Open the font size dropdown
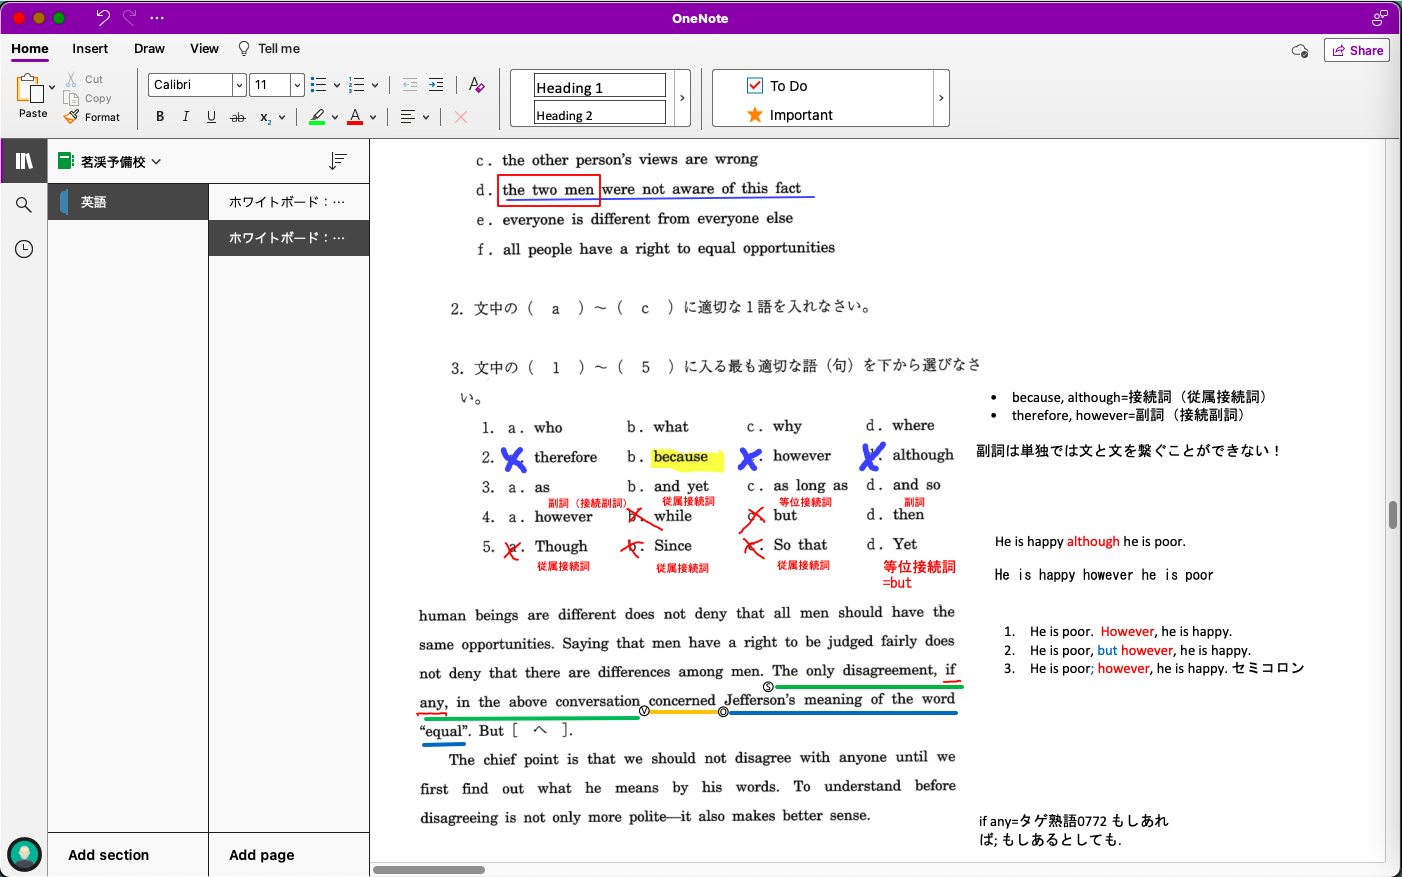The image size is (1402, 877). pos(297,85)
